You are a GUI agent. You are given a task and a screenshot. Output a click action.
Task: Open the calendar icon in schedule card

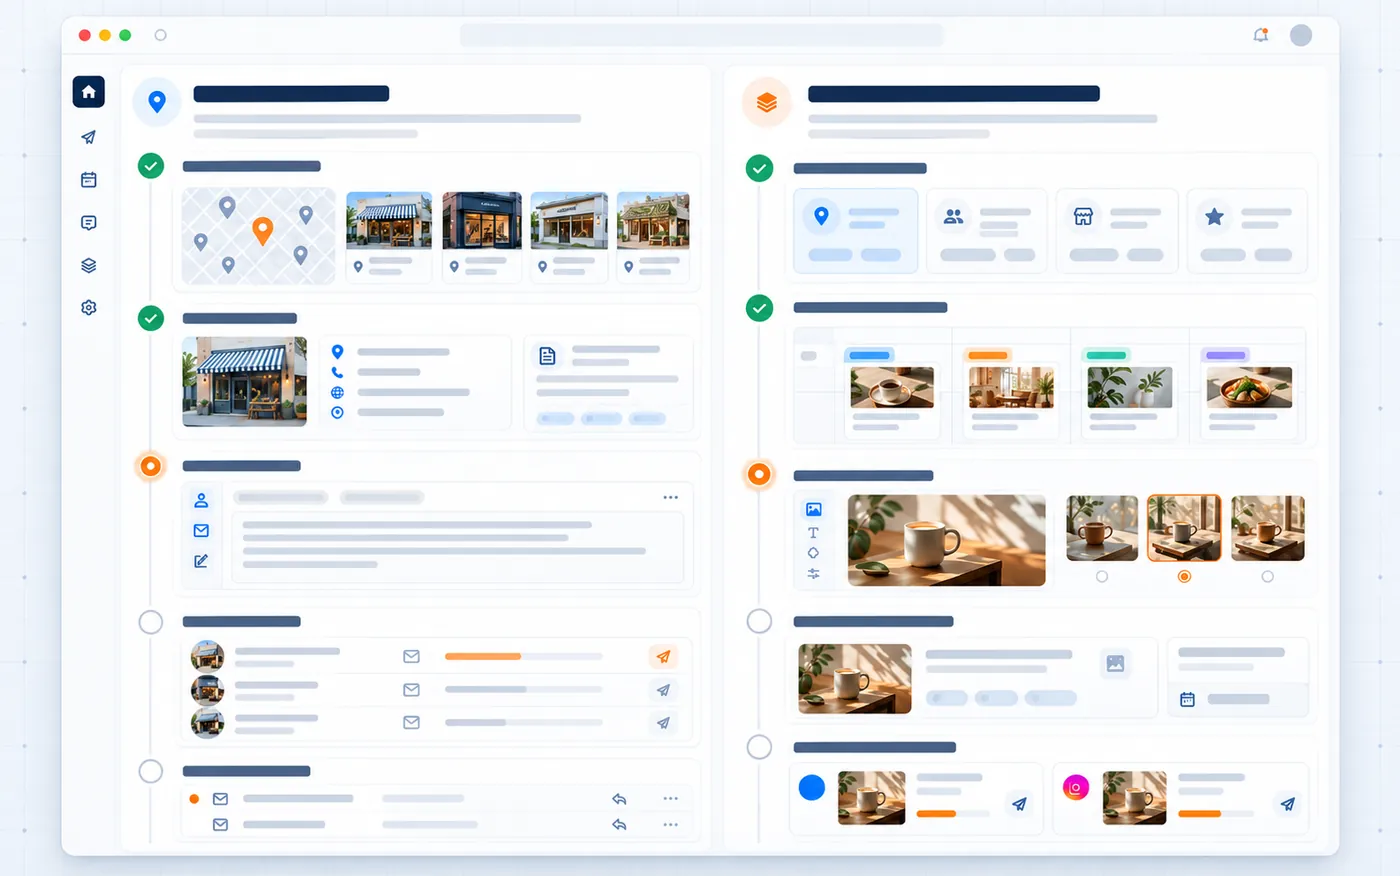coord(1187,700)
